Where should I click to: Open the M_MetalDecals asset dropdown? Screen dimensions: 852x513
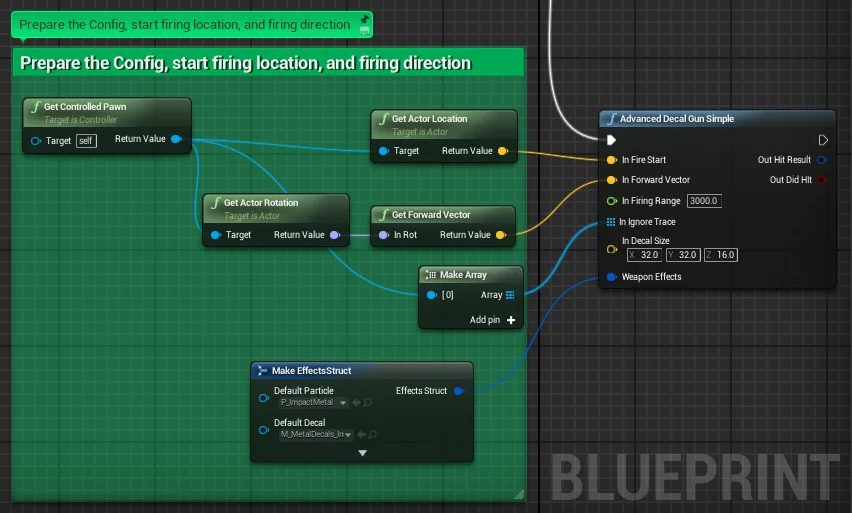coord(316,434)
